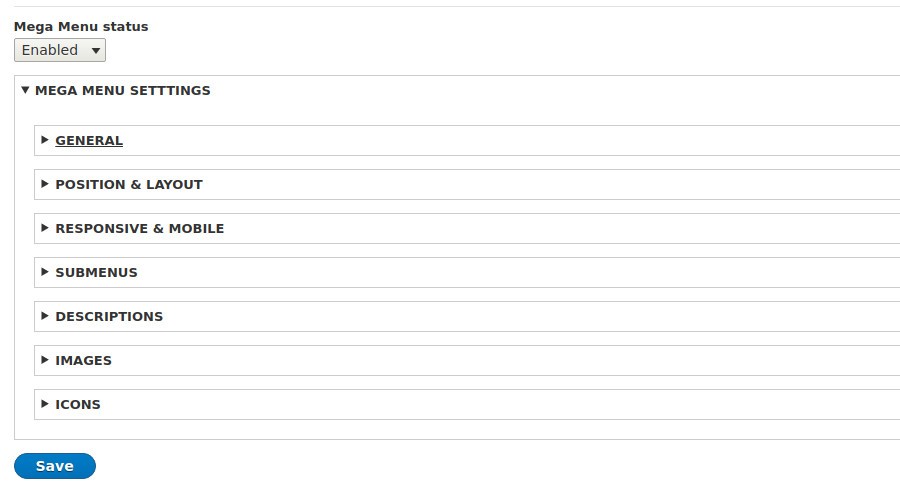The image size is (900, 494).
Task: Open the Mega Menu status dropdown
Action: point(60,50)
